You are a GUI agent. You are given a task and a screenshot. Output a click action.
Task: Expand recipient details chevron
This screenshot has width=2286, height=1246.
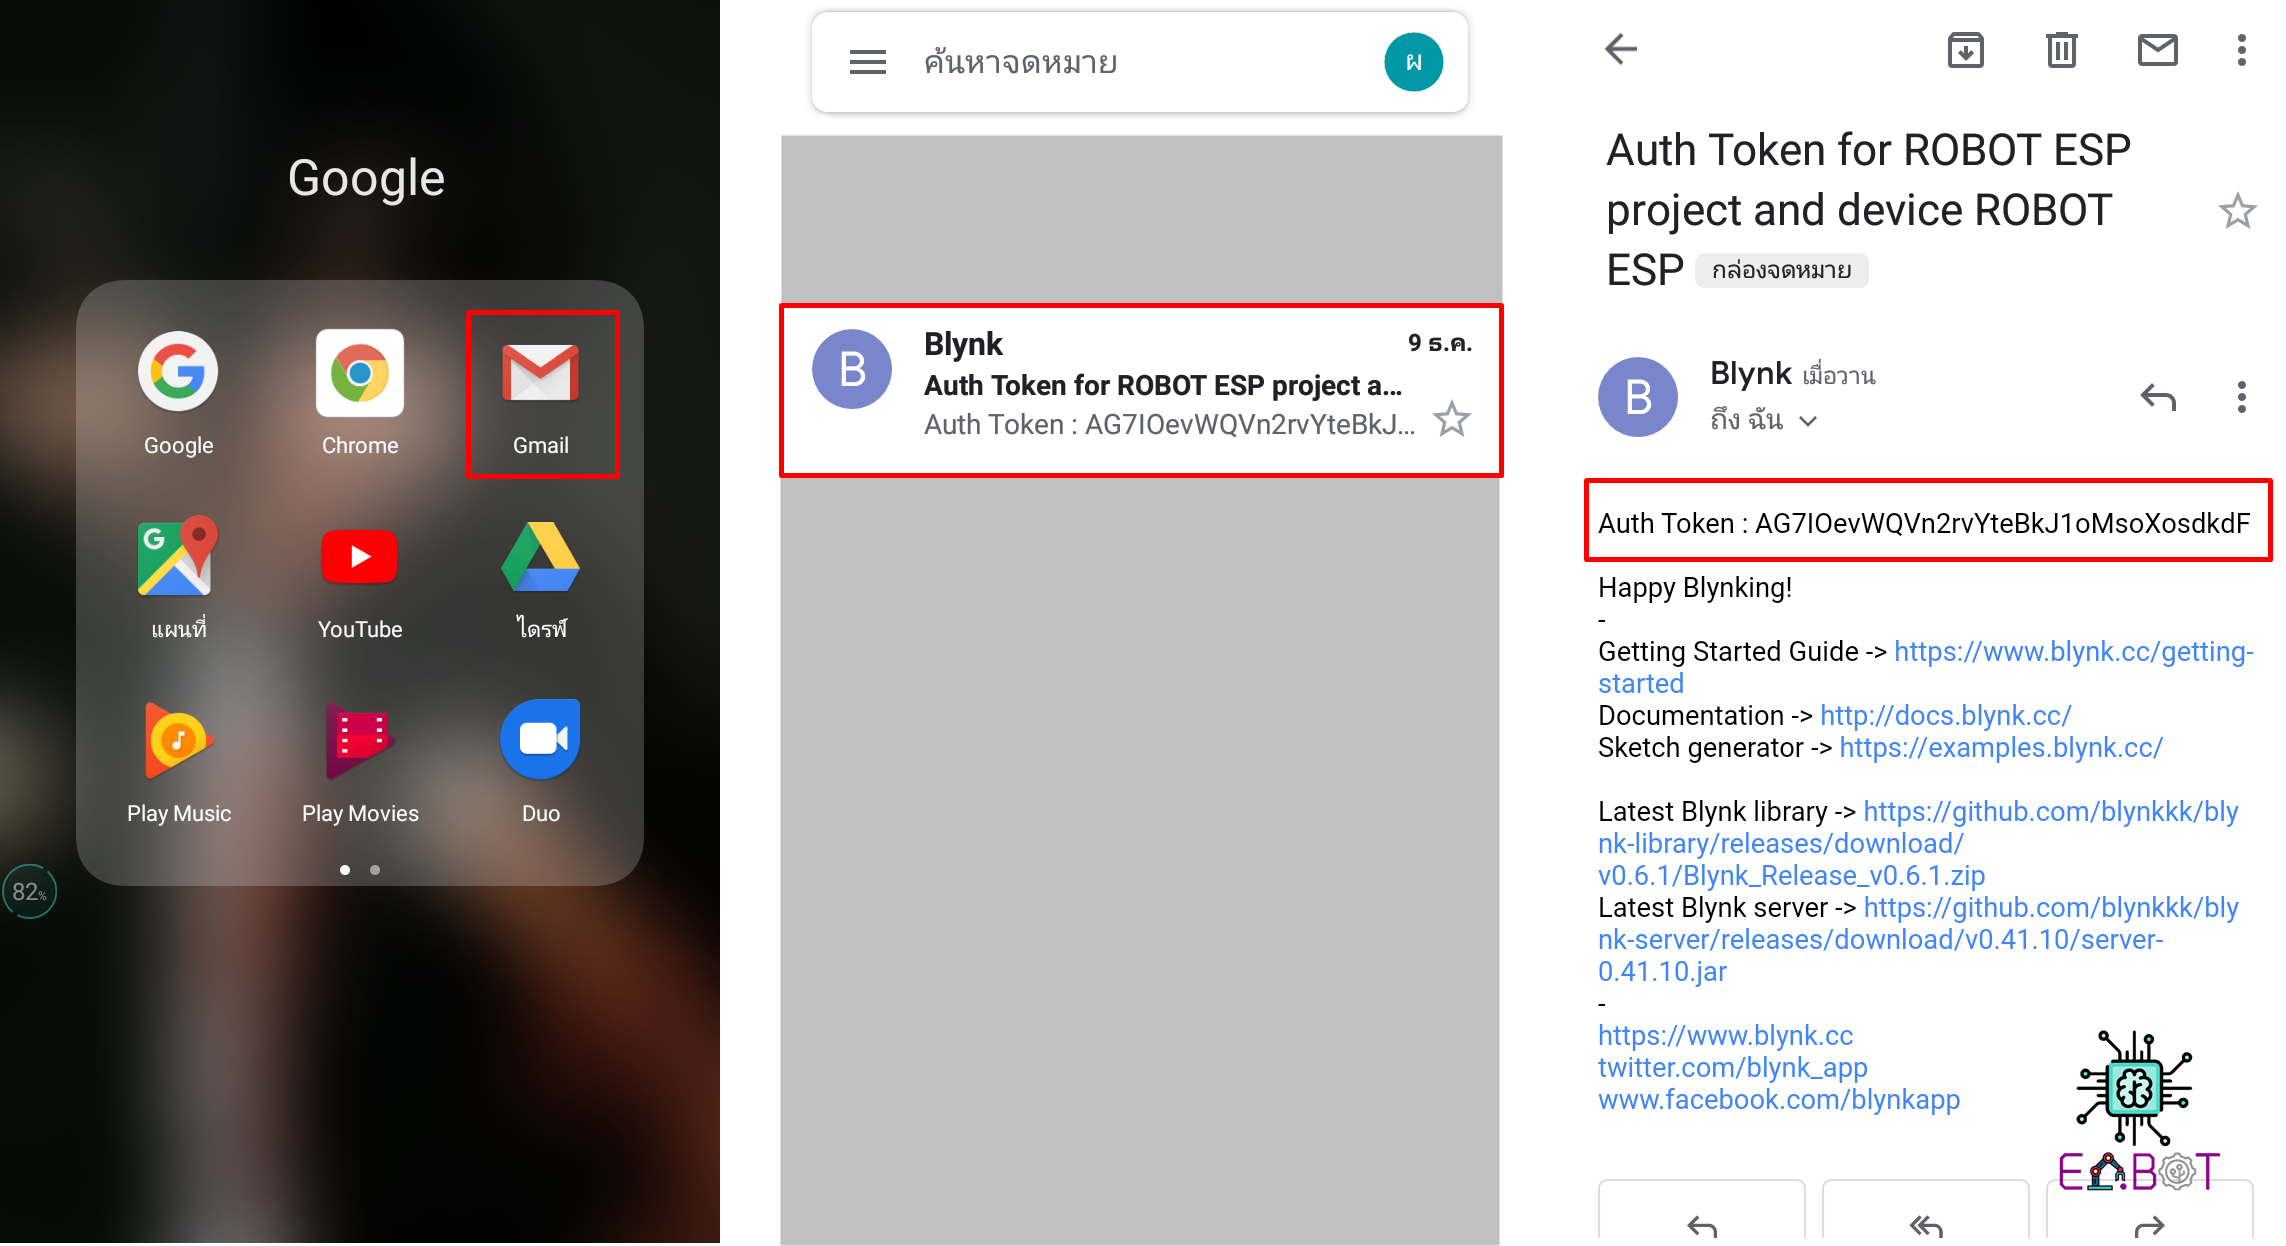point(1807,421)
